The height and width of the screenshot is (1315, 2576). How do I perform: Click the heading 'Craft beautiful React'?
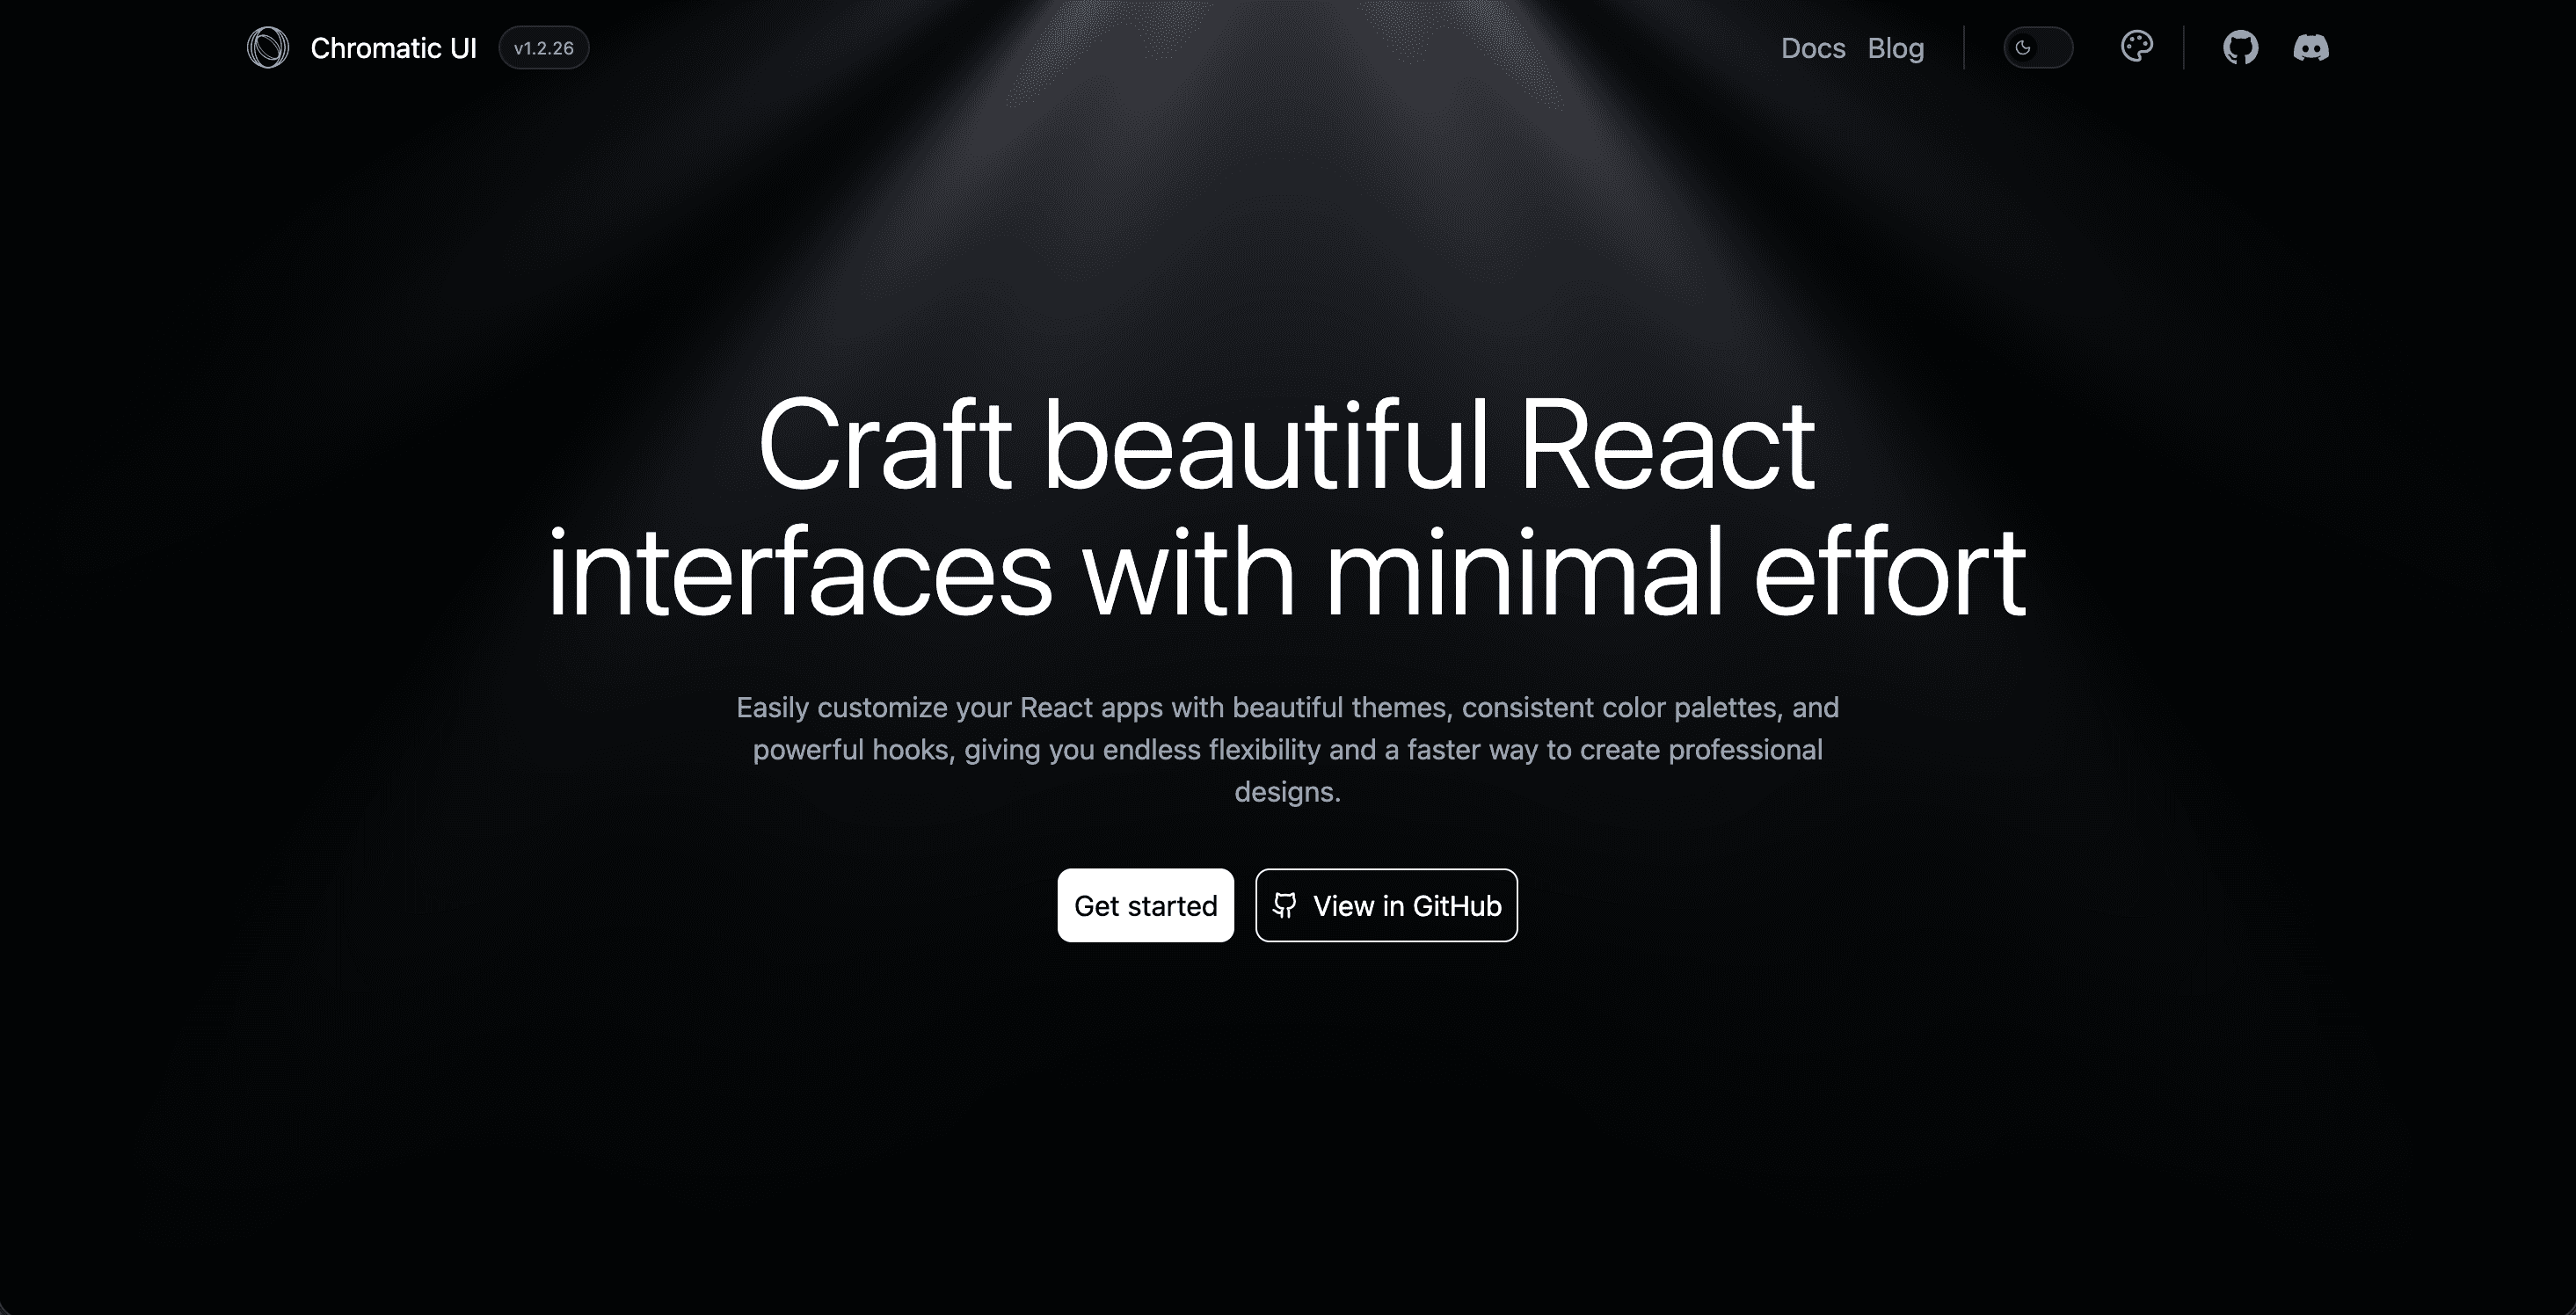(1287, 445)
